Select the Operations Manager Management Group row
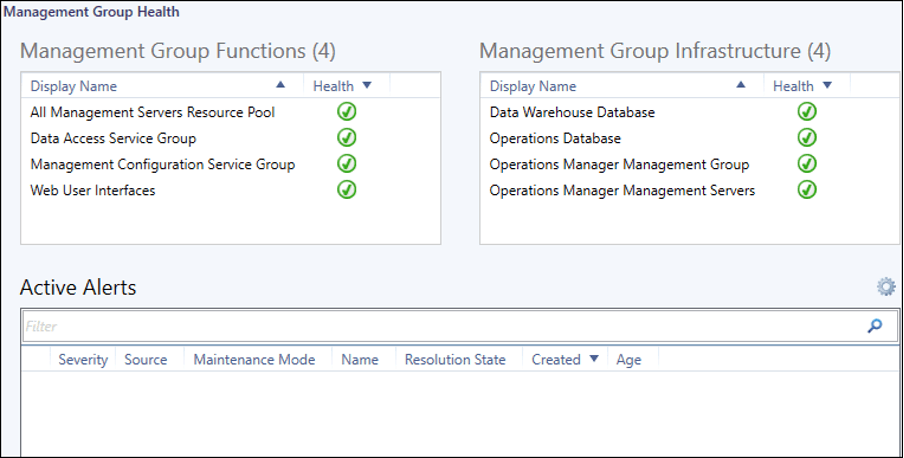This screenshot has width=904, height=458. [619, 164]
